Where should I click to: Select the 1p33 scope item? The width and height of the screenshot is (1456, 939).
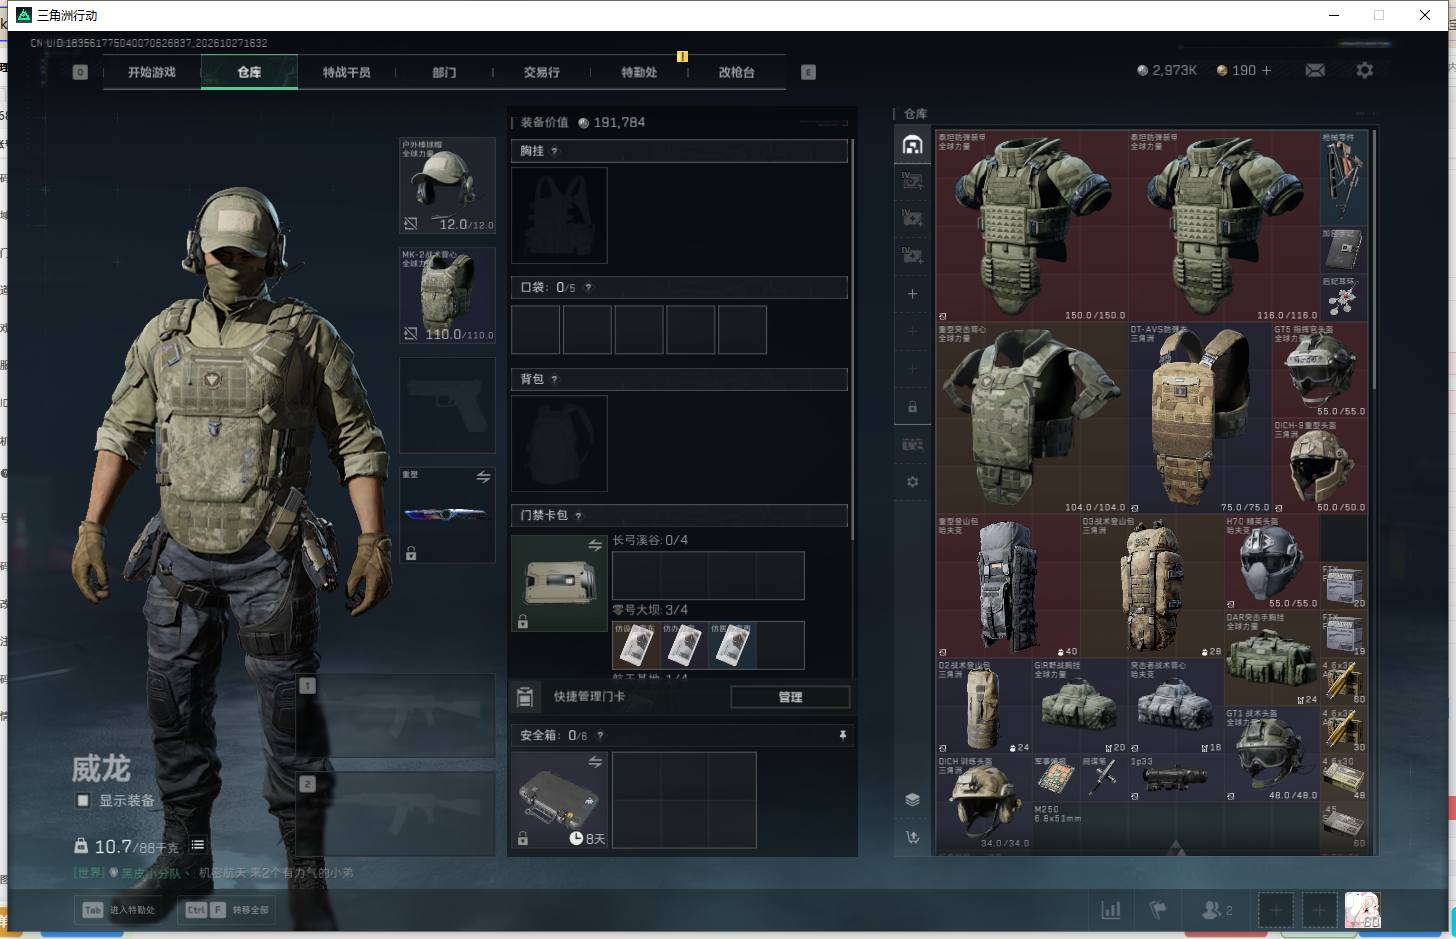1175,777
